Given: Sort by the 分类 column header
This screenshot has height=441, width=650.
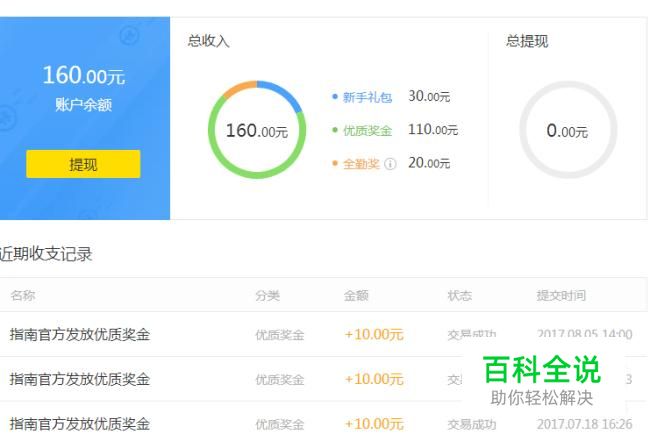Looking at the screenshot, I should click(267, 295).
